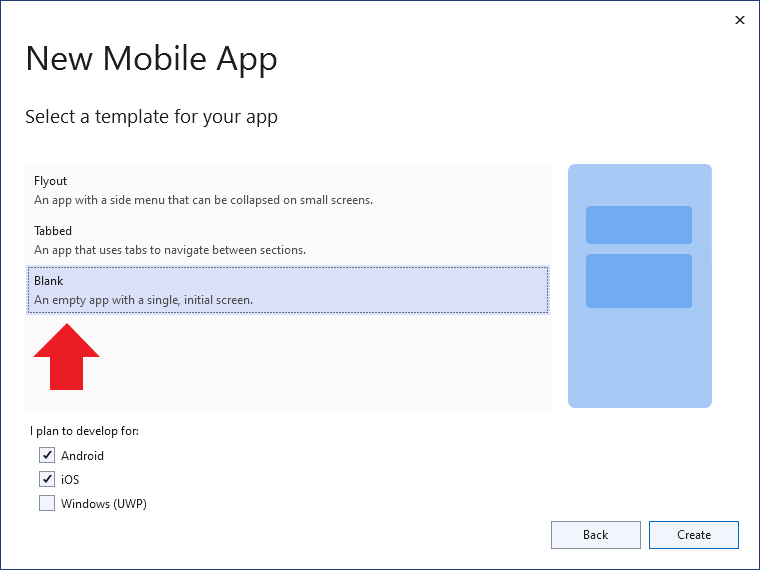This screenshot has height=570, width=760.
Task: Choose the Blank template
Action: [x=287, y=290]
